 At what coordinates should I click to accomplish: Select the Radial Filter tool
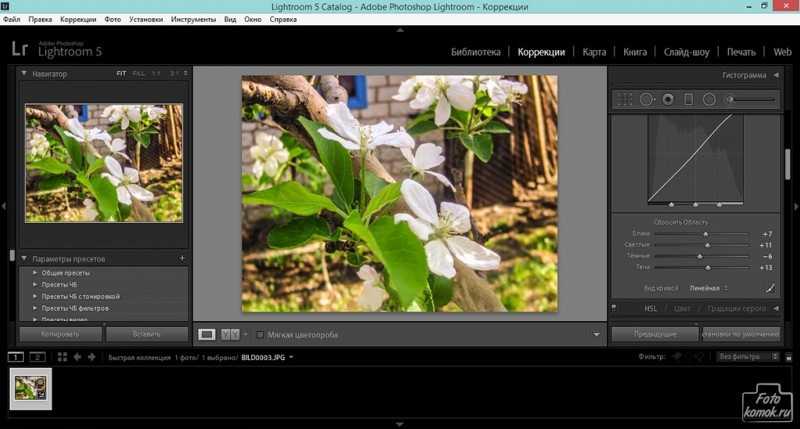pyautogui.click(x=709, y=99)
